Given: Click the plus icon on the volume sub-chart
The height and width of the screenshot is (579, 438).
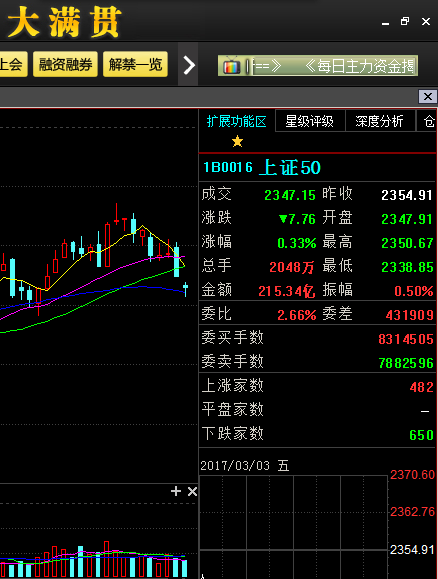Looking at the screenshot, I should pyautogui.click(x=176, y=491).
